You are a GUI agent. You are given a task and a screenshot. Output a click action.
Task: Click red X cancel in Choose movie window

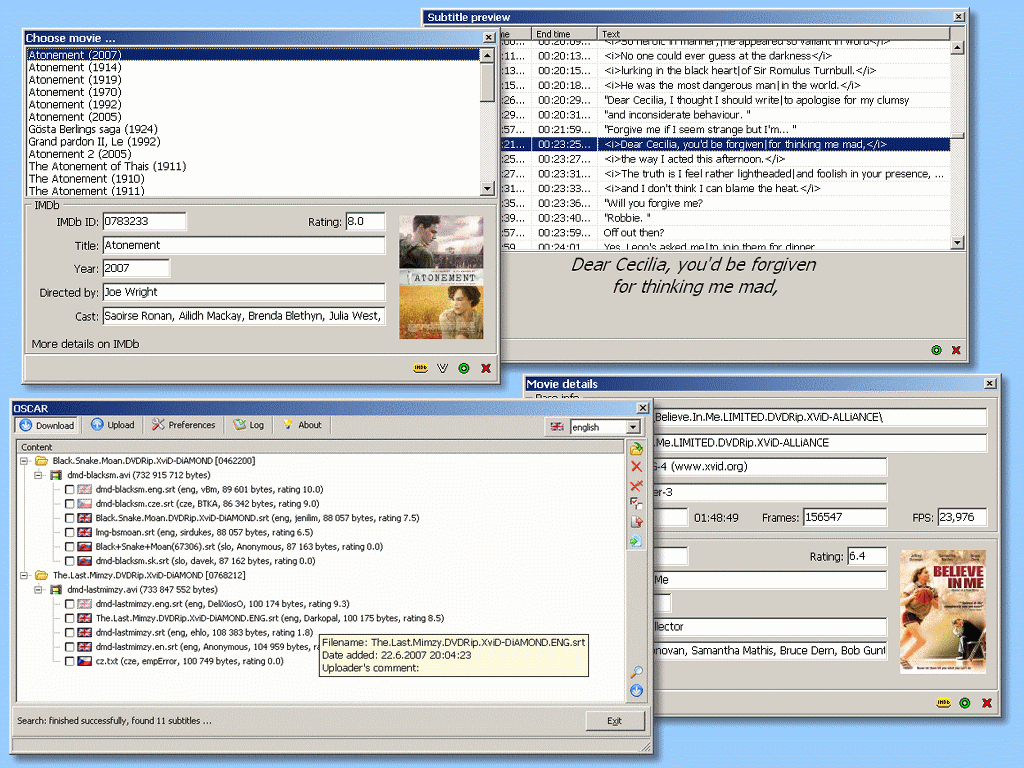coord(486,368)
